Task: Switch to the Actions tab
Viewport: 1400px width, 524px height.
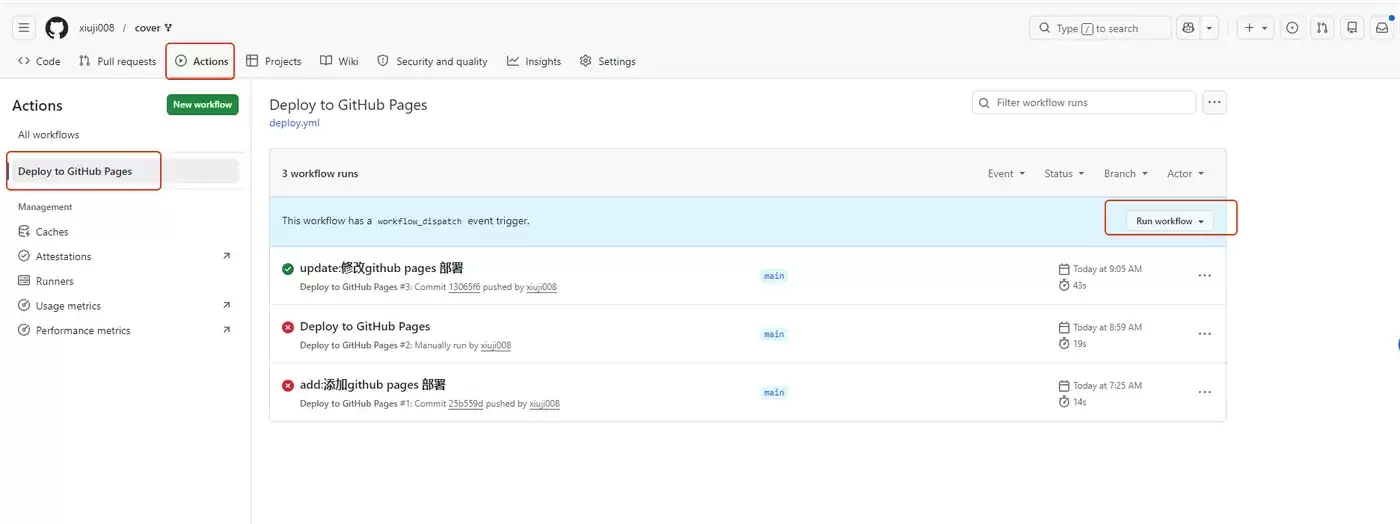Action: (201, 61)
